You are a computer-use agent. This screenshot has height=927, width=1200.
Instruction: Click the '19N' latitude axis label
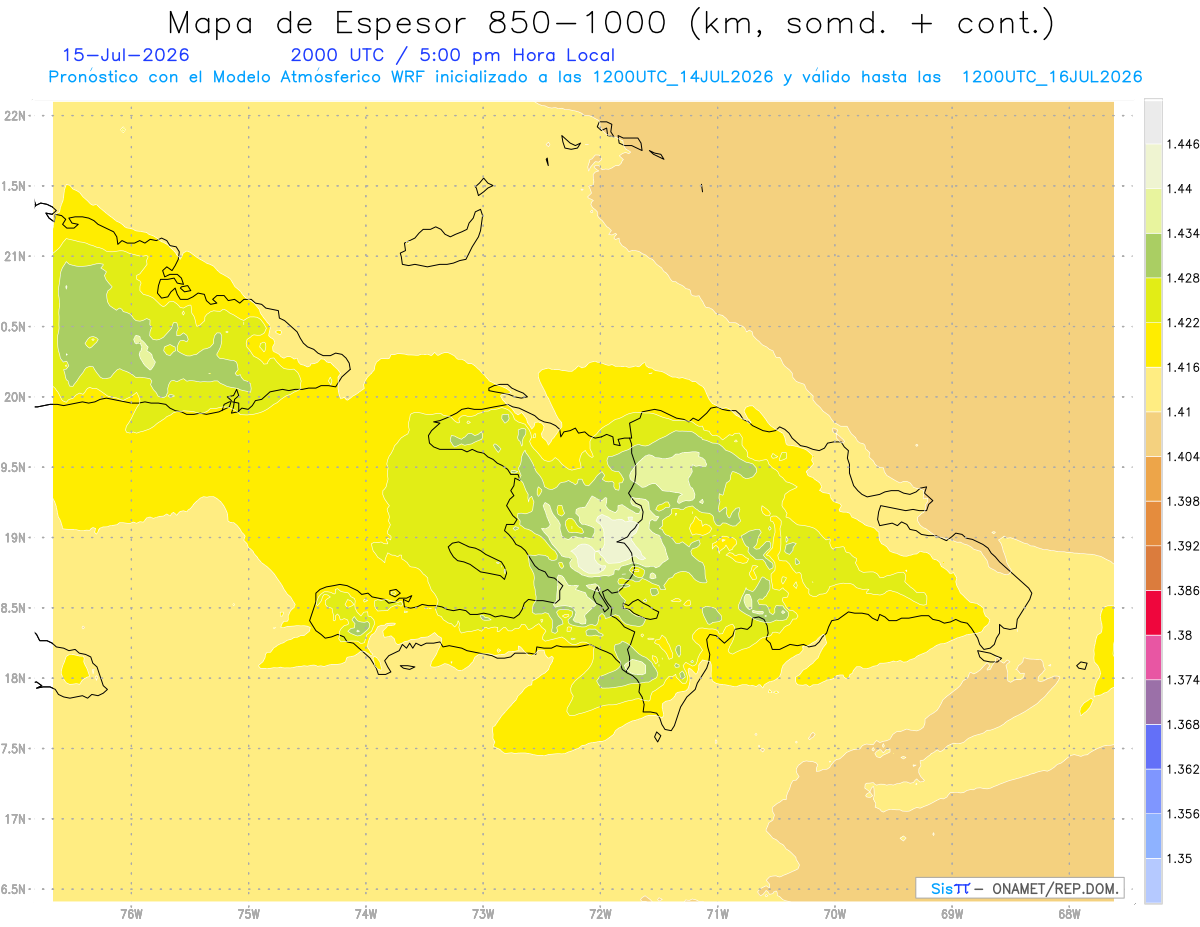(15, 538)
